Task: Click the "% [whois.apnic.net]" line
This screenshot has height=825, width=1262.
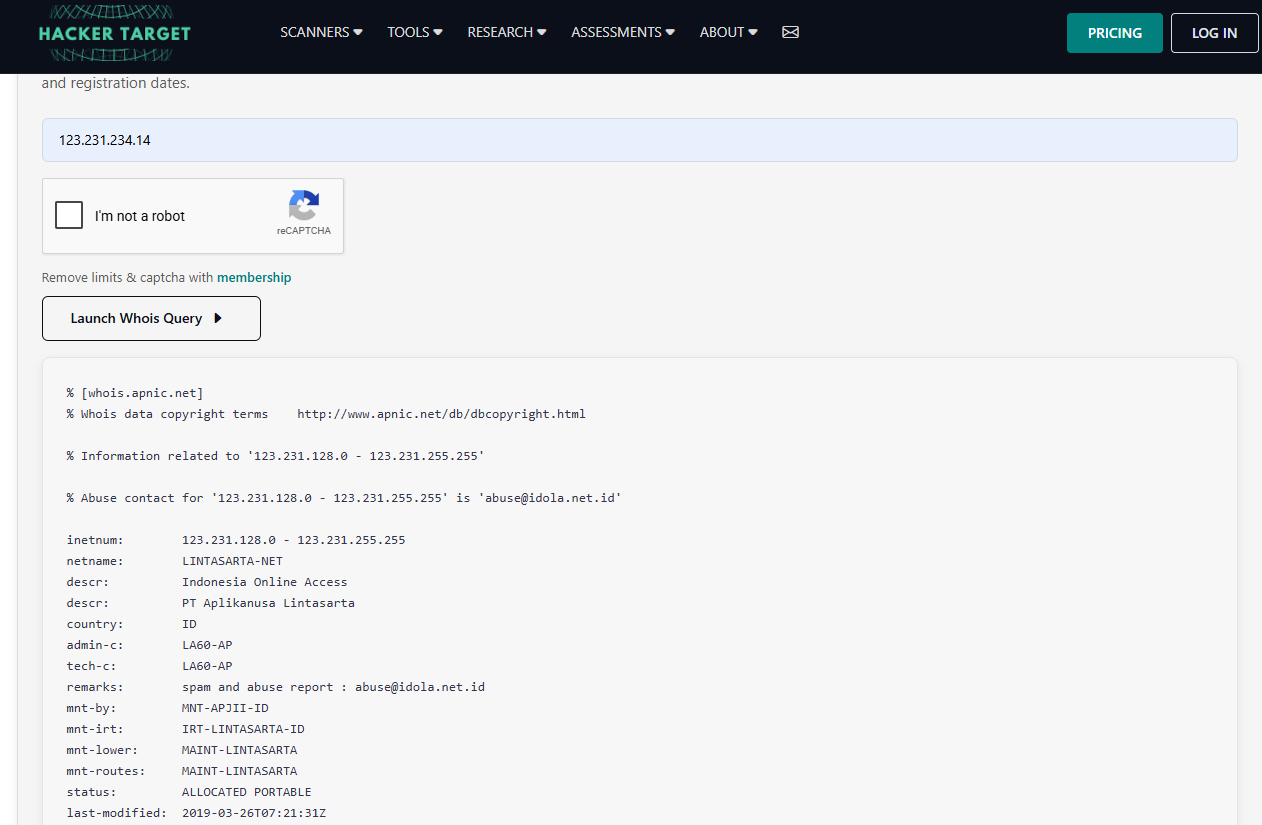Action: pos(135,393)
